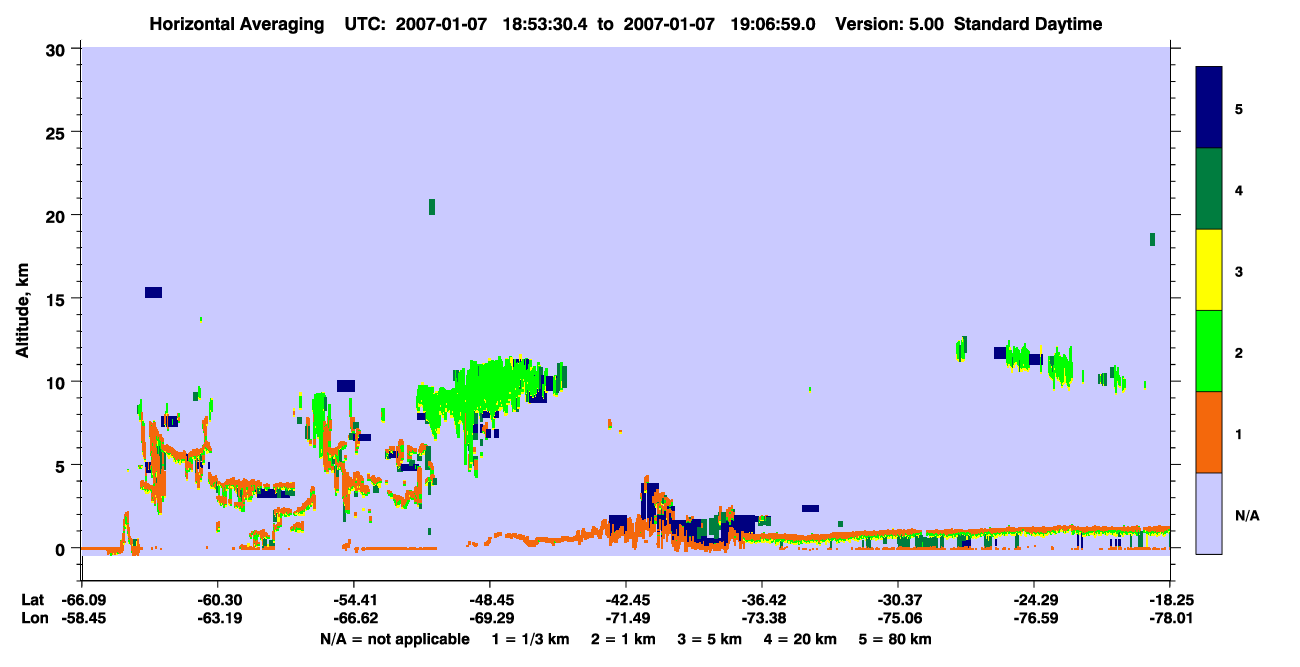Click the 'Altitude, km' axis label

[22, 310]
